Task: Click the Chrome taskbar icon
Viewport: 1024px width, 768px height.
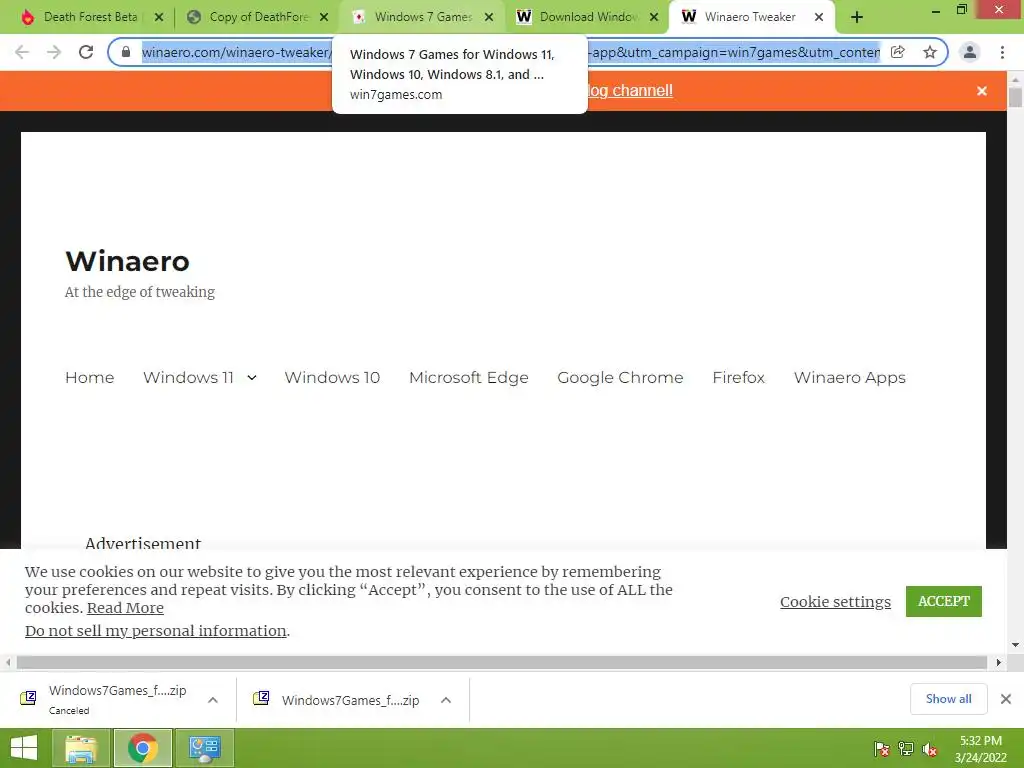Action: pos(143,748)
